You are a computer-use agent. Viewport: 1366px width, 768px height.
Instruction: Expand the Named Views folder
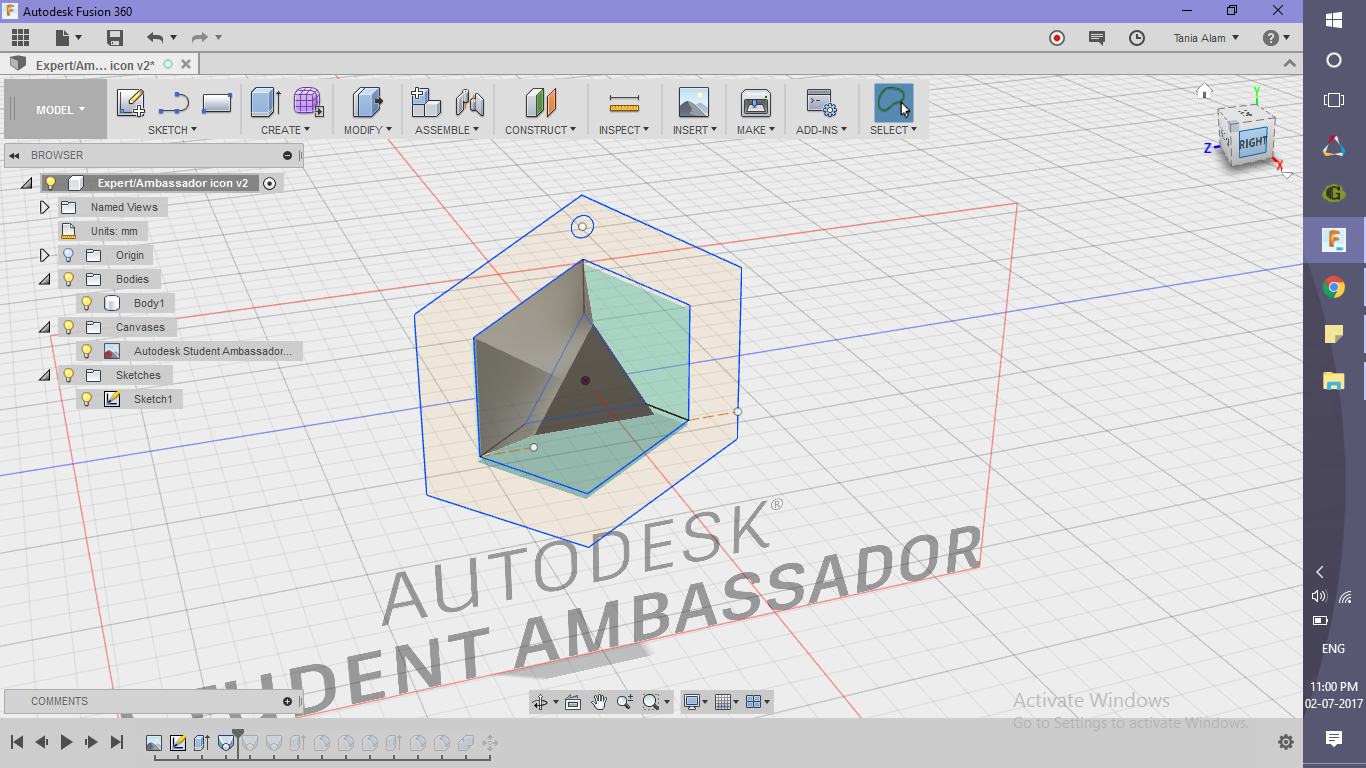[x=44, y=207]
